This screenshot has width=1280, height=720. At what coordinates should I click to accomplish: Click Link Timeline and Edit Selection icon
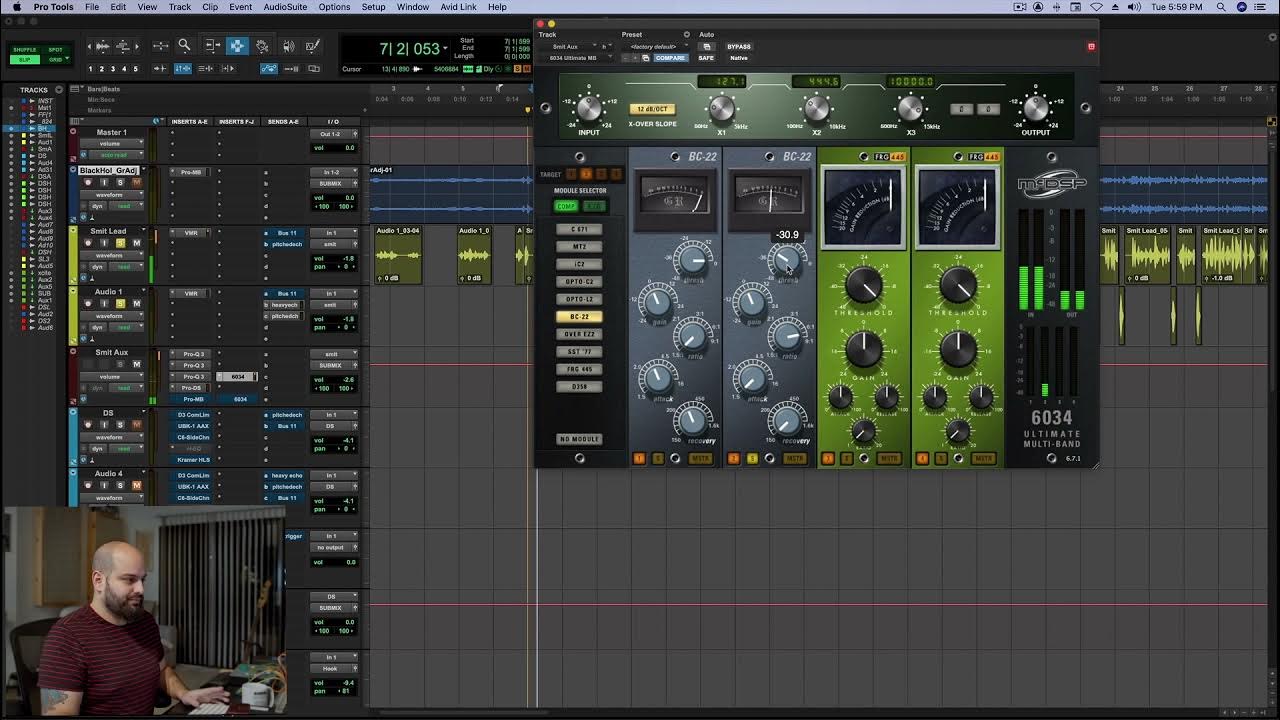(183, 69)
